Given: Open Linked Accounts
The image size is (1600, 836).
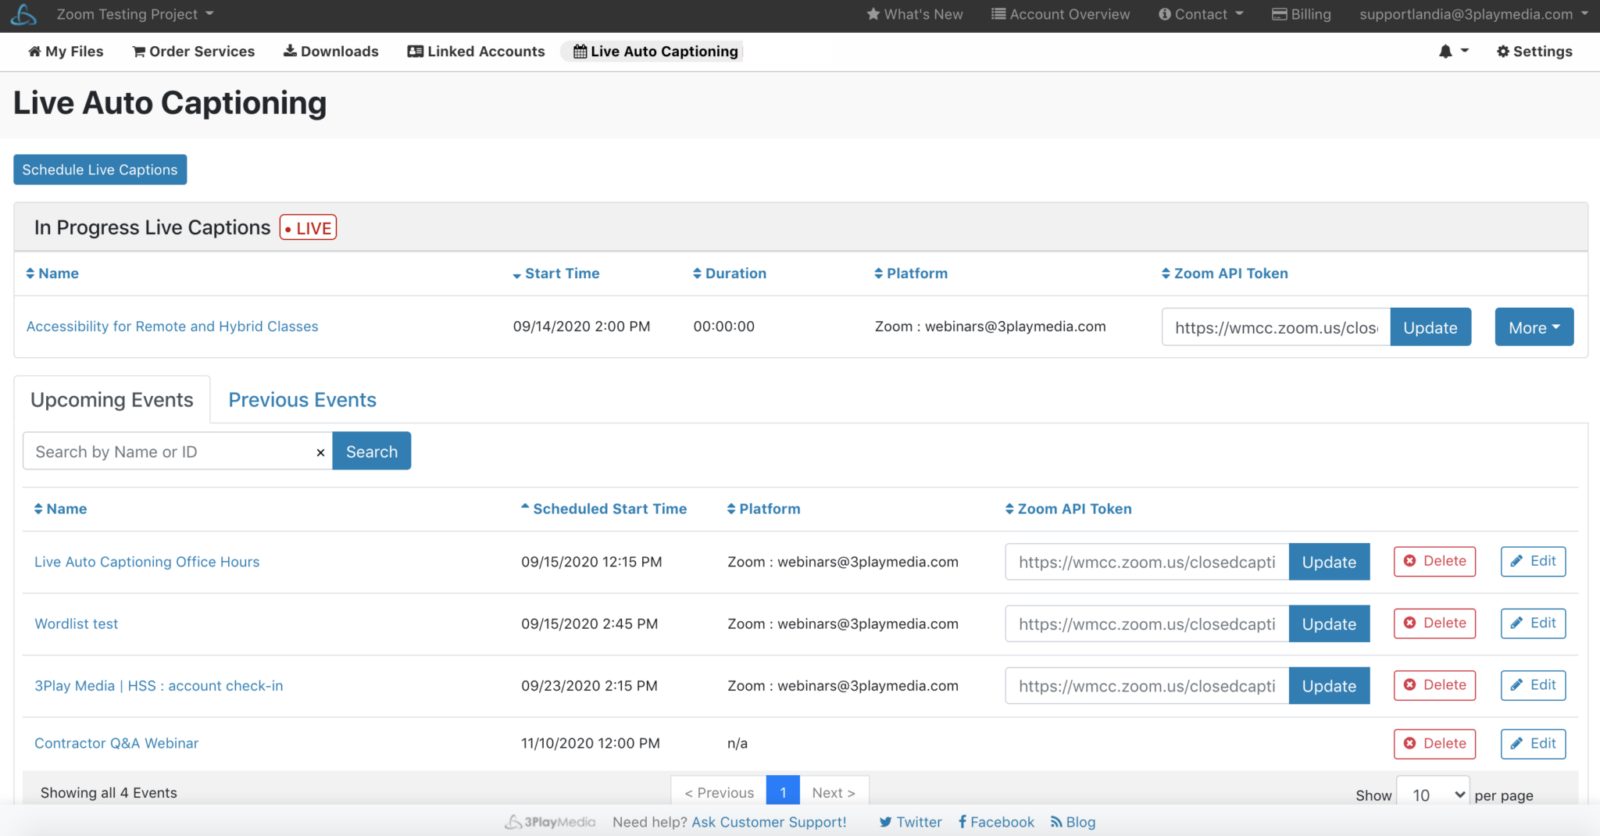Looking at the screenshot, I should click(476, 51).
